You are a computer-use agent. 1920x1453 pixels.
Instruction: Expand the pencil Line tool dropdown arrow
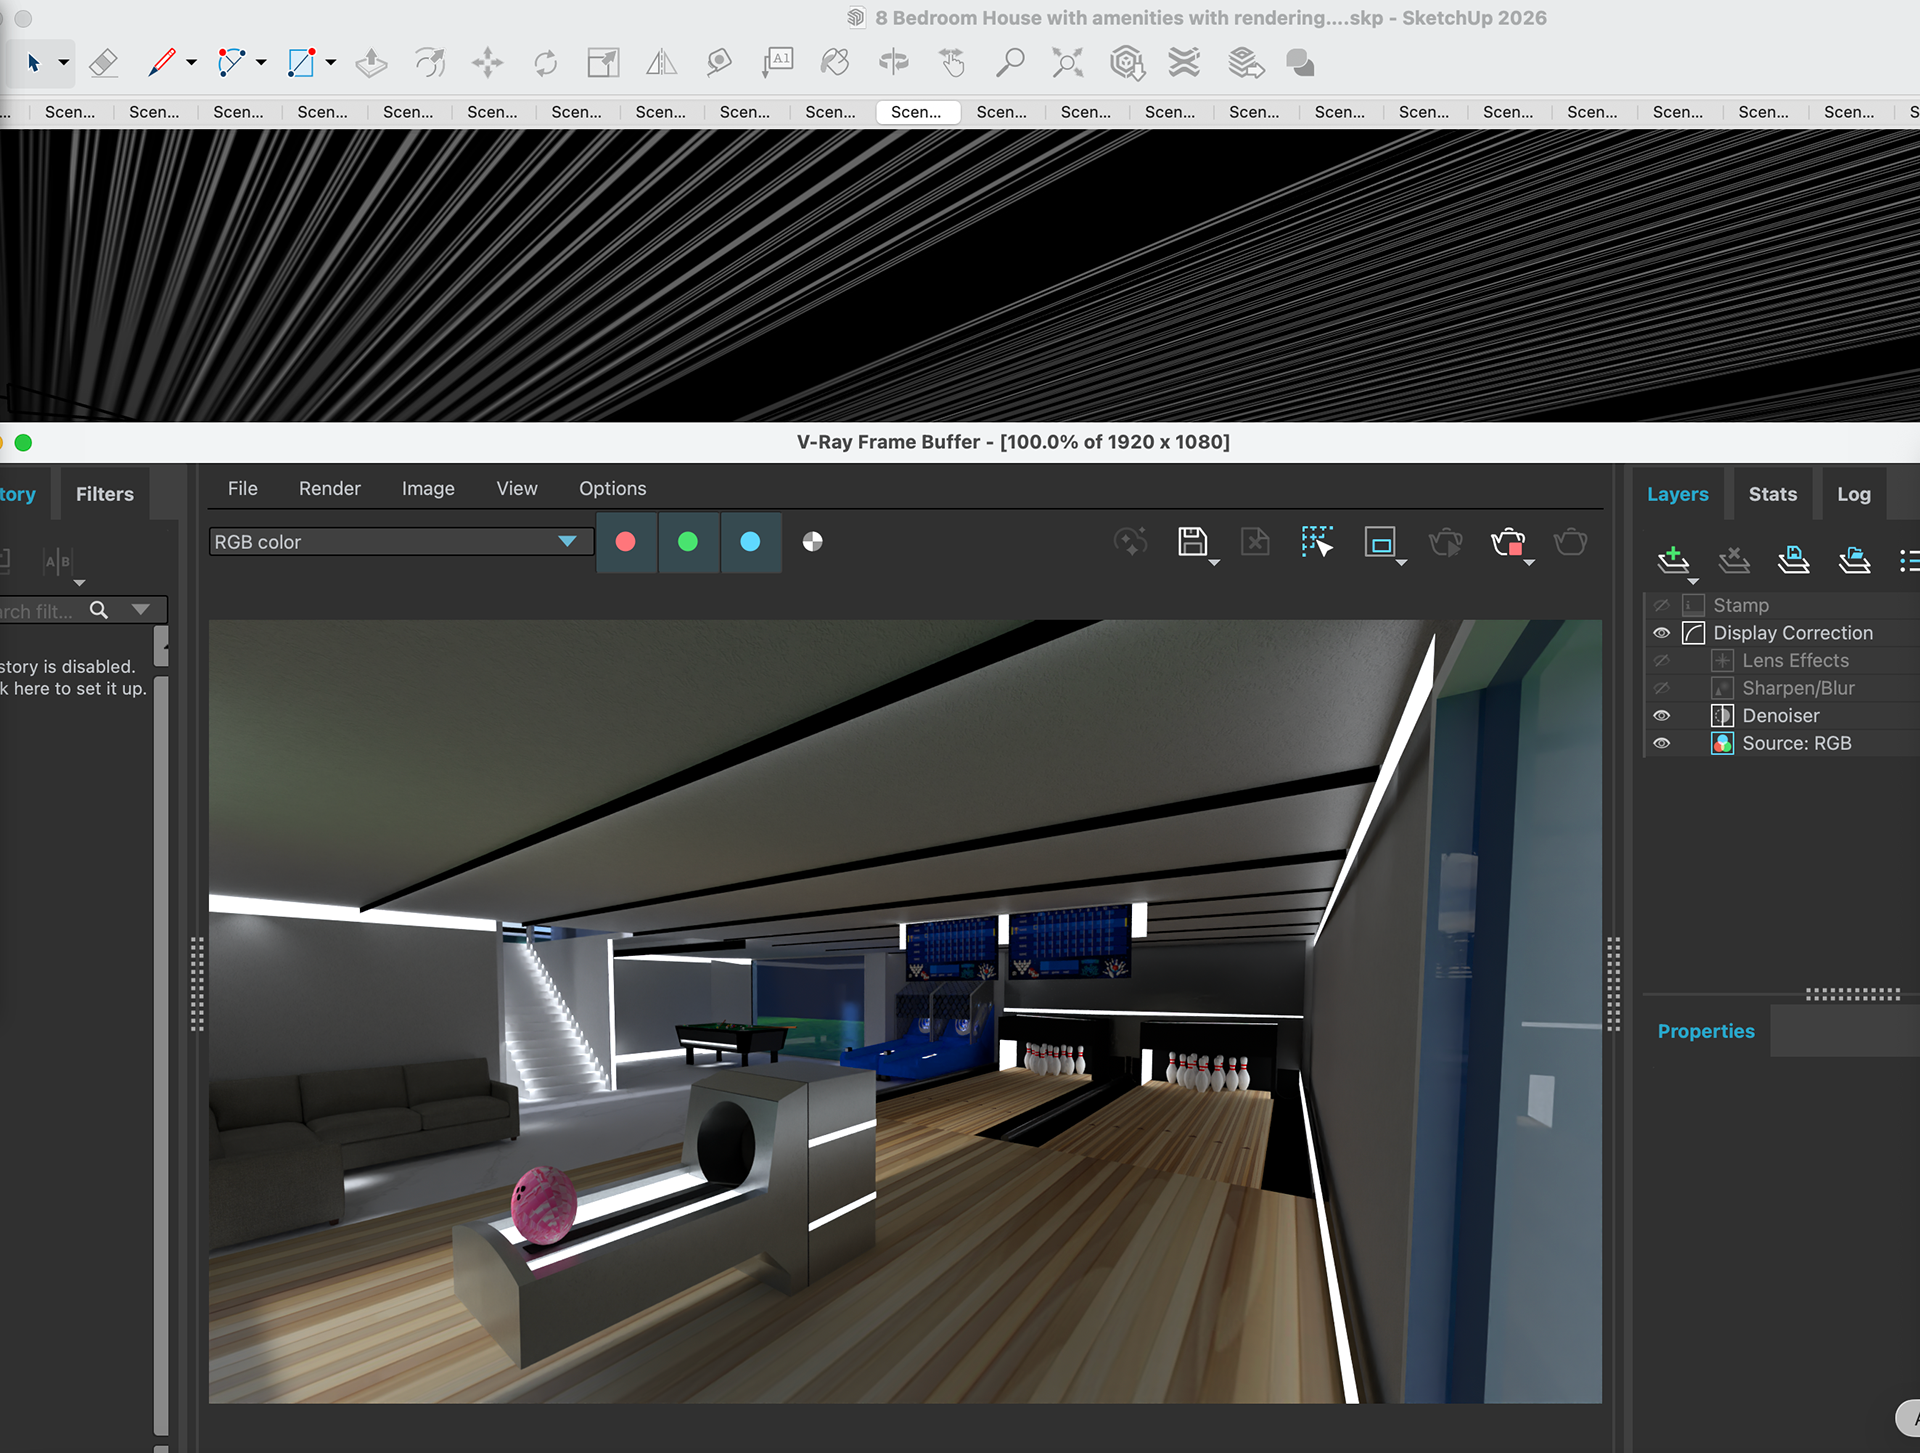point(191,63)
